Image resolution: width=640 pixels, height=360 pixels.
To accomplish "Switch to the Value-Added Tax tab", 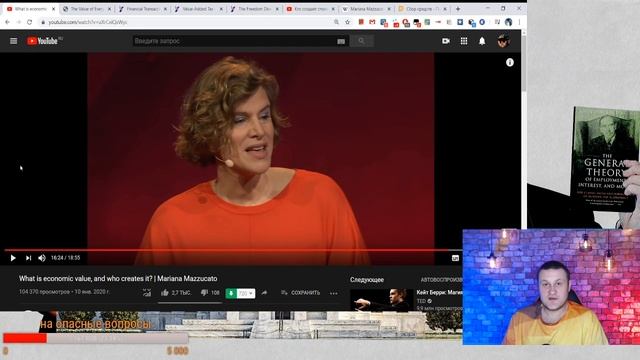I will click(198, 9).
